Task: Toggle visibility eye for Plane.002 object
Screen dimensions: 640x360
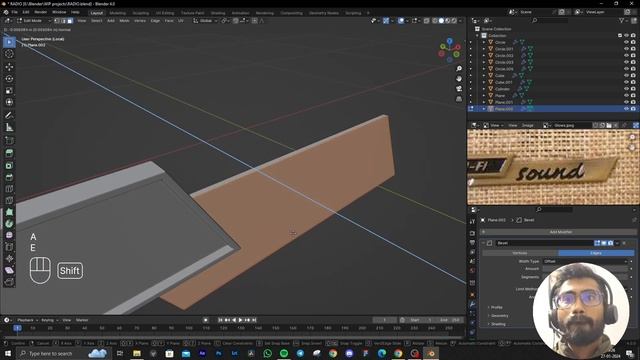Action: [626, 109]
